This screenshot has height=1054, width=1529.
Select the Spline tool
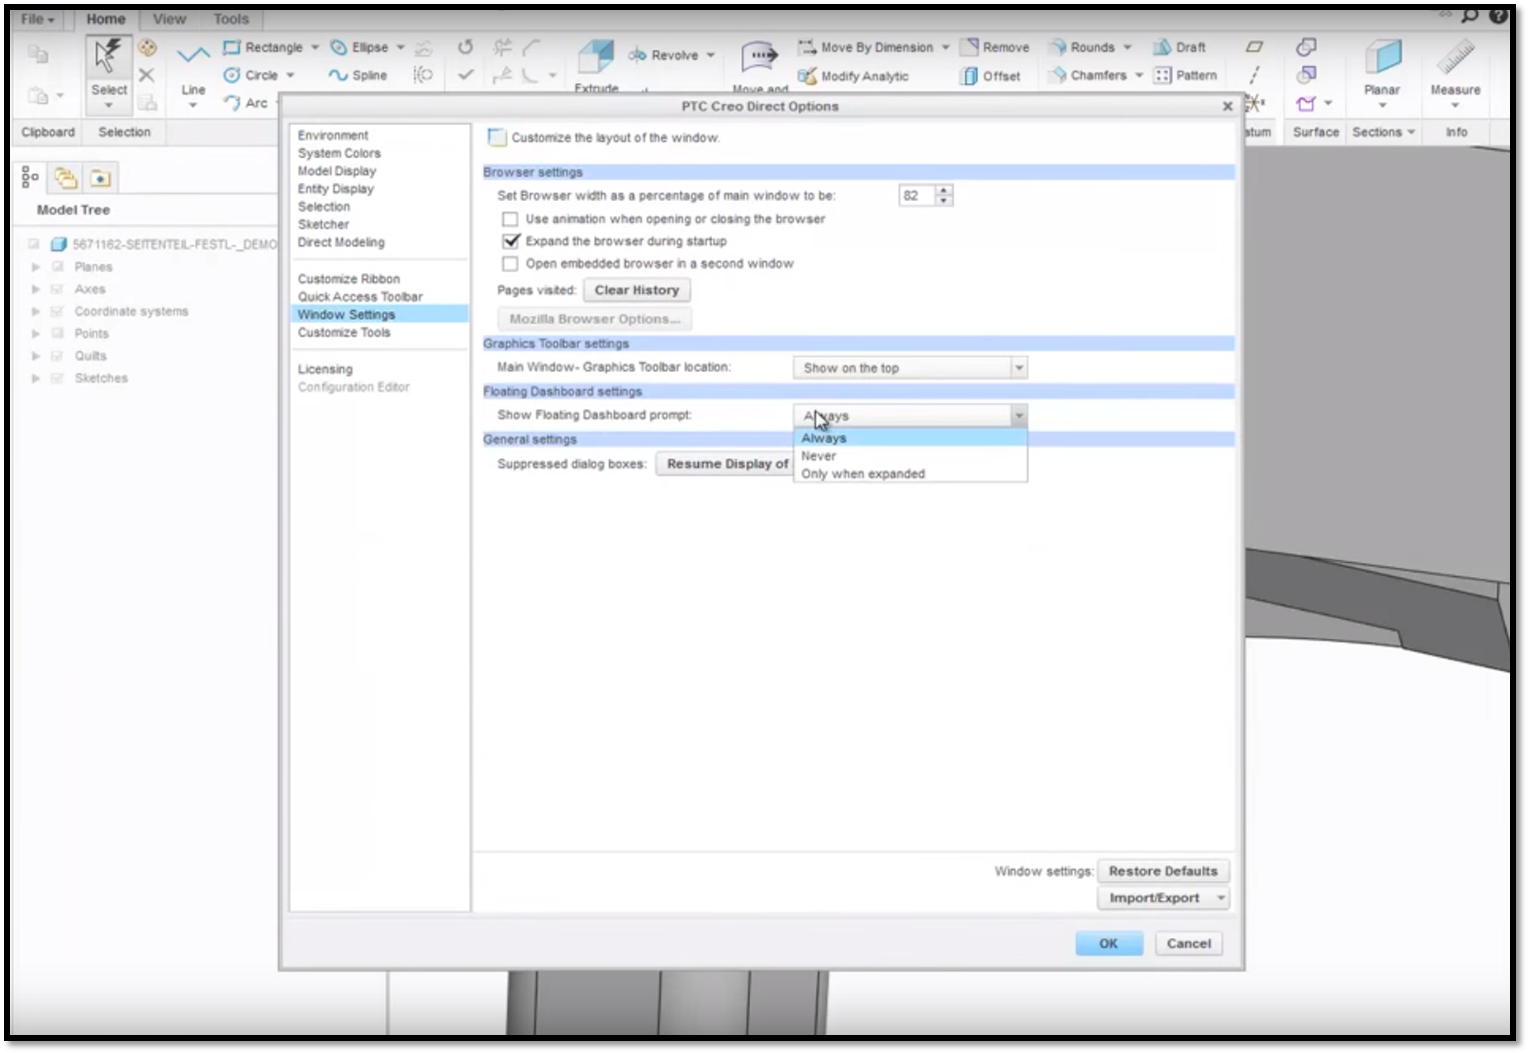358,75
